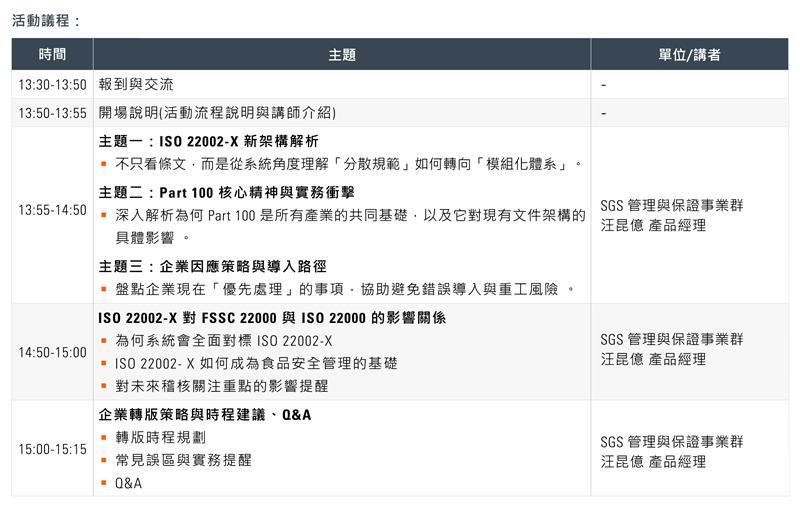
Task: Select the 13:30-13:50 time cell
Action: tap(53, 85)
